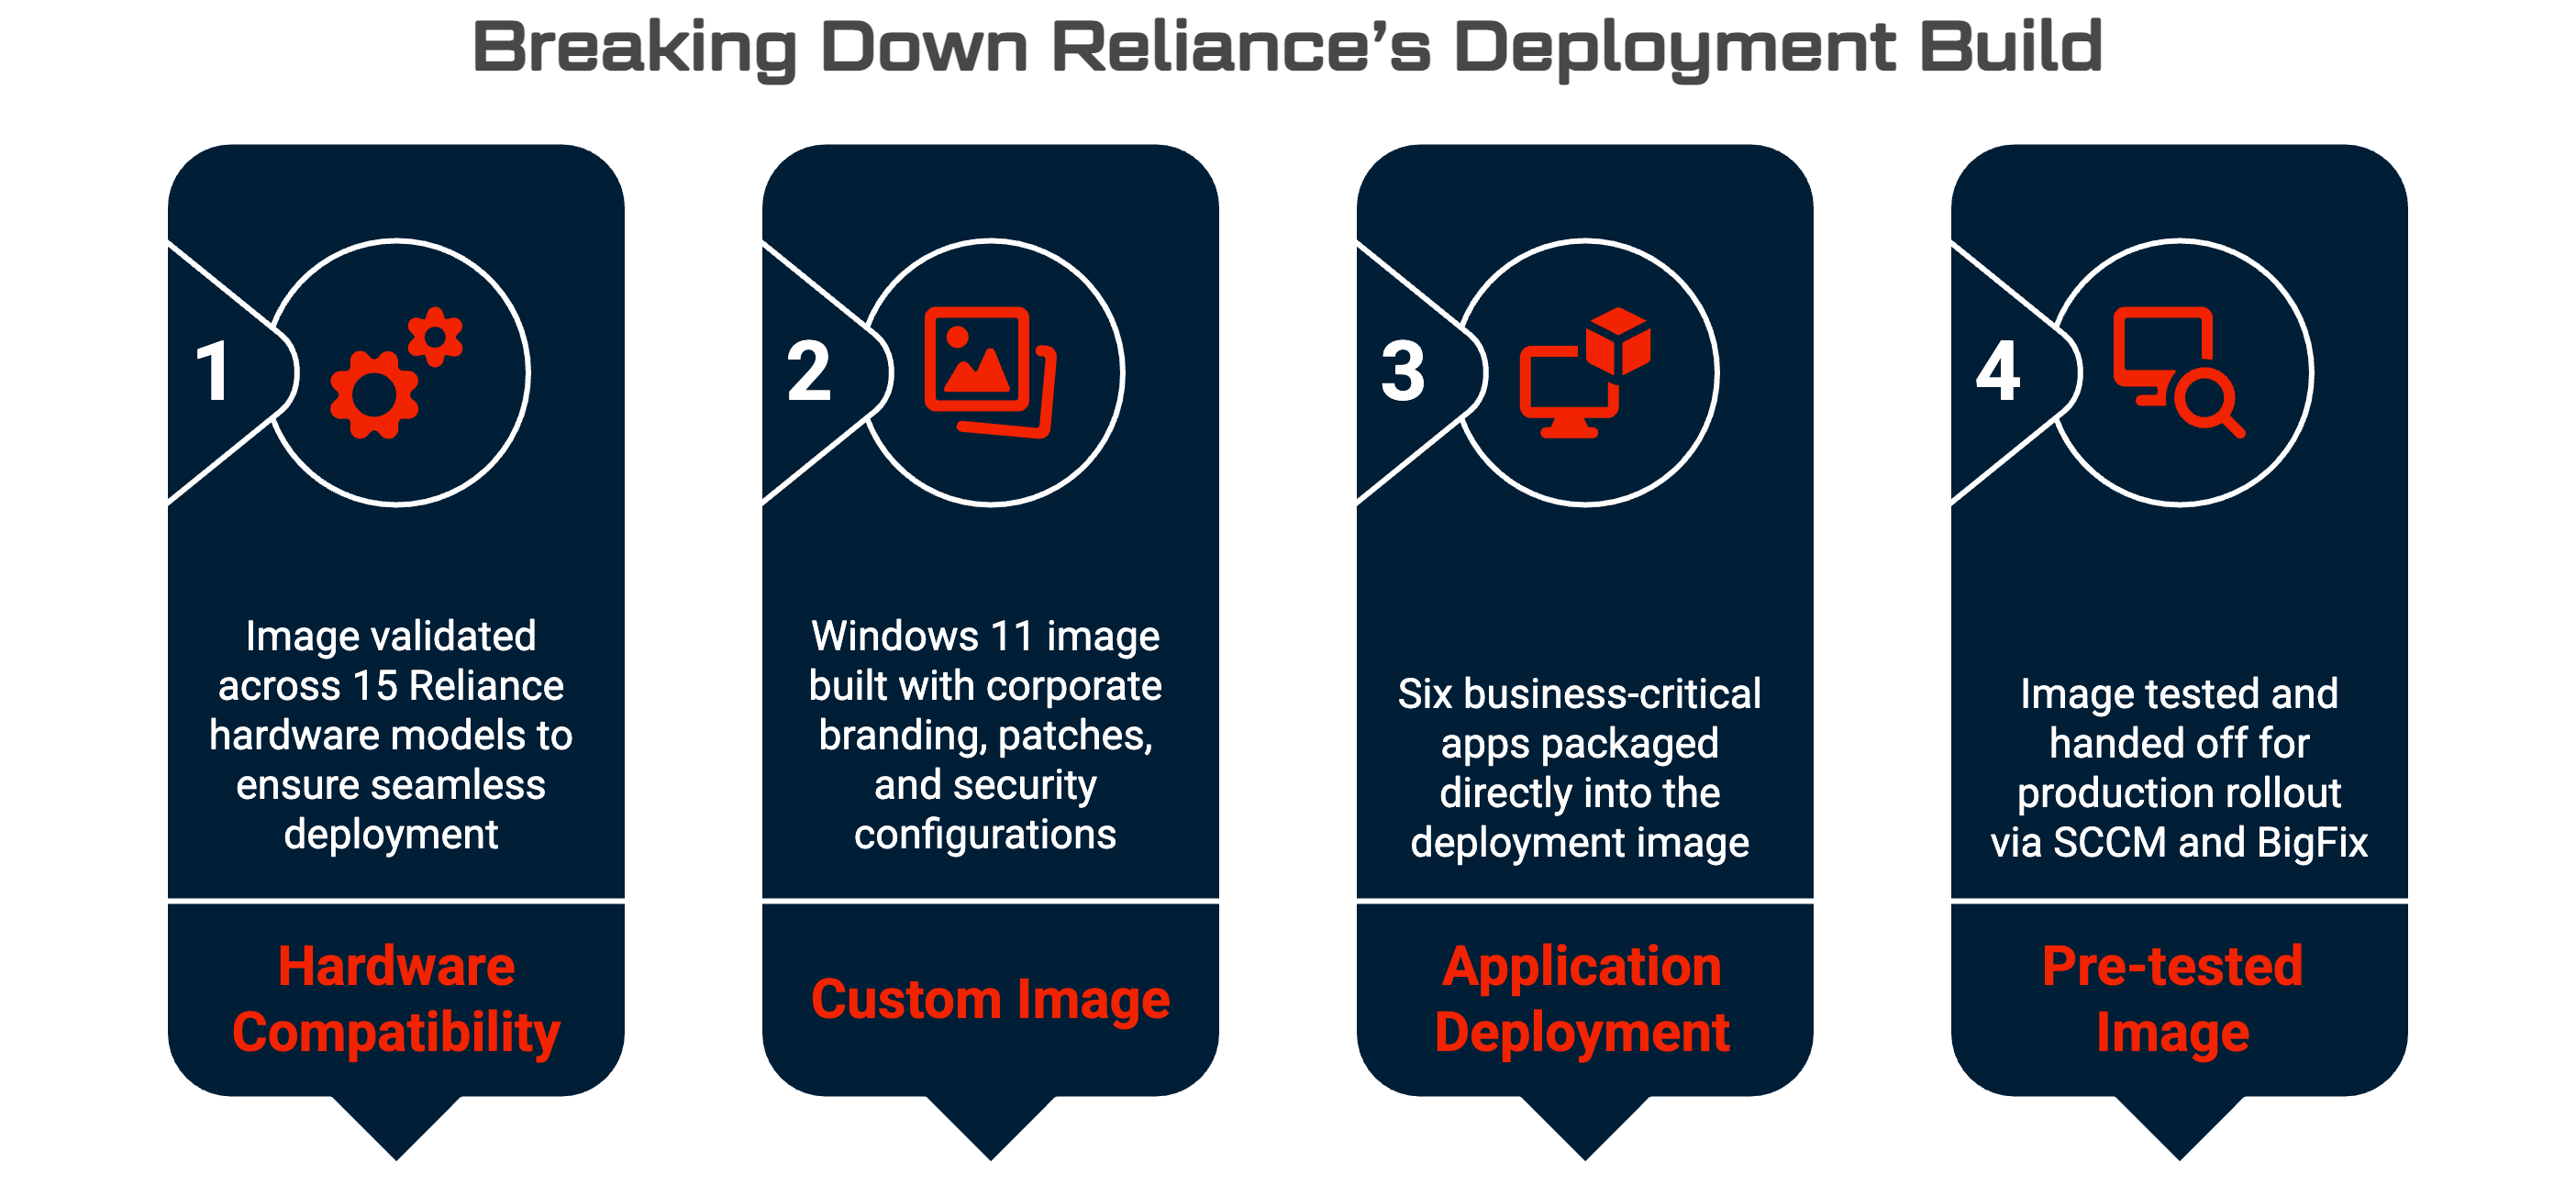Click the number 2 on the second card
The image size is (2576, 1185).
coord(808,372)
